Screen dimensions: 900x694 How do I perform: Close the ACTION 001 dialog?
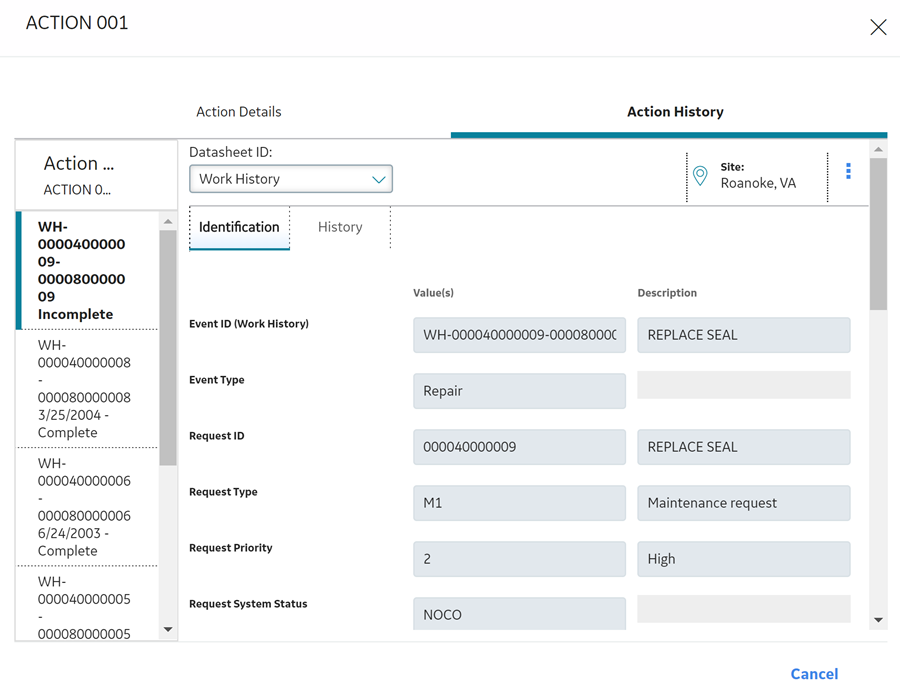(878, 27)
